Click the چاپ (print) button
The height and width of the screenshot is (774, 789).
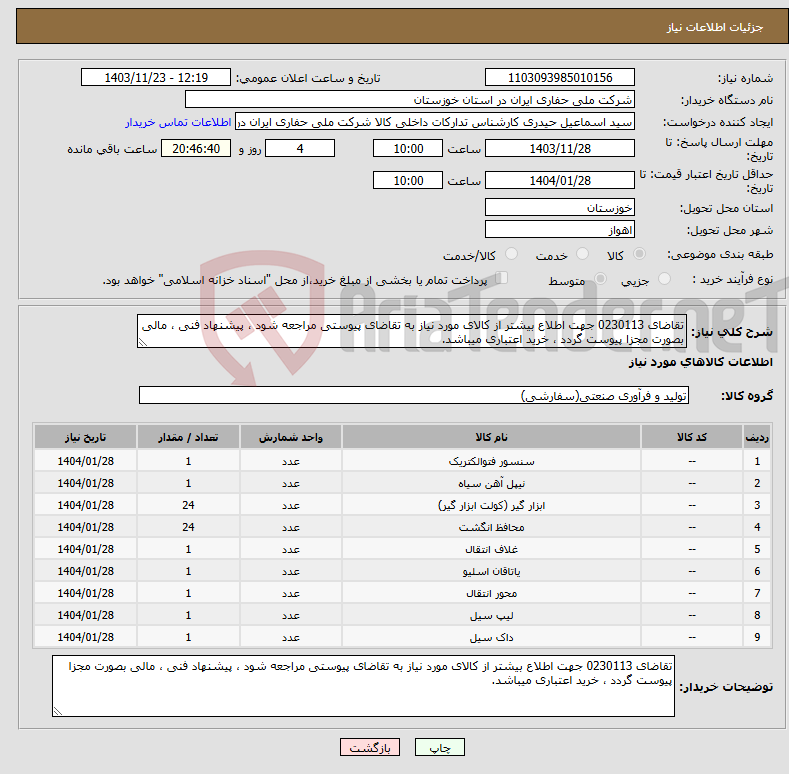tap(439, 747)
